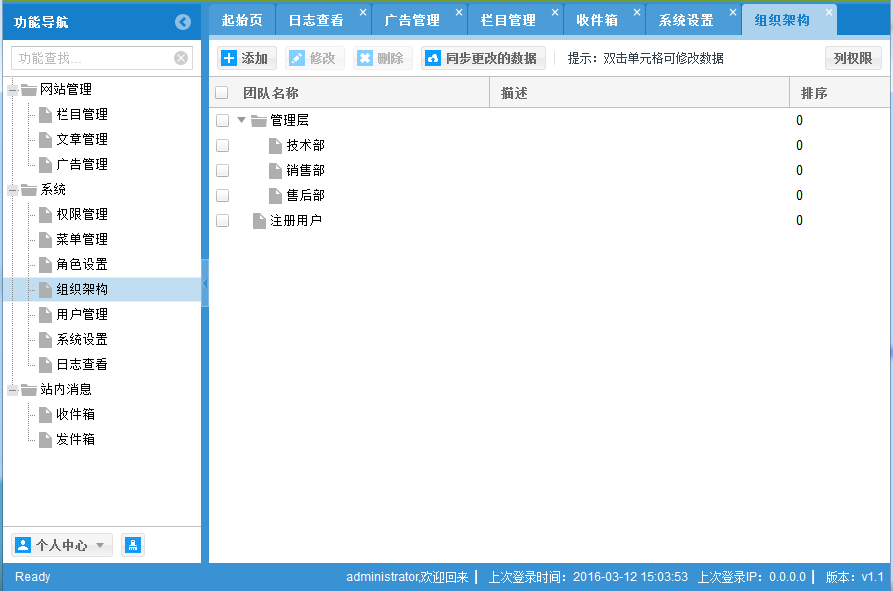Select the checkbox beside 技术部

click(x=224, y=145)
